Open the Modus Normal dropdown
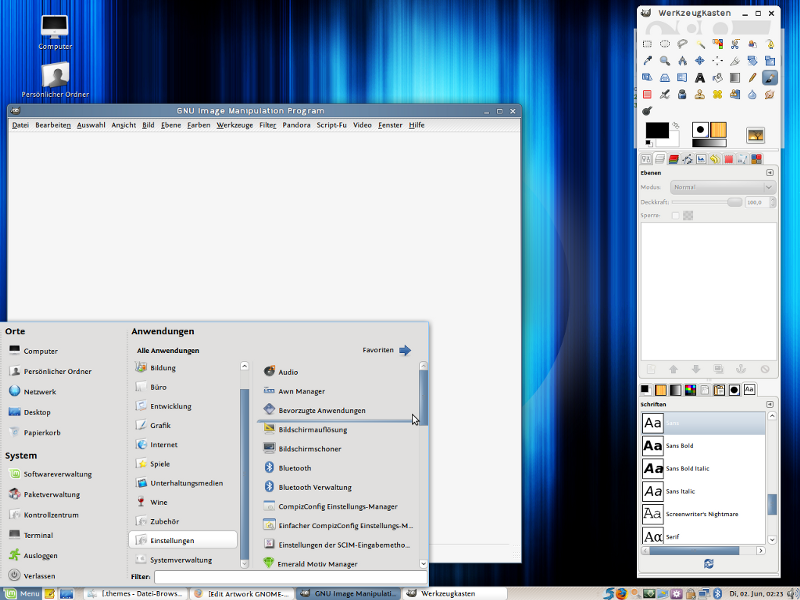This screenshot has width=800, height=600. pyautogui.click(x=723, y=187)
